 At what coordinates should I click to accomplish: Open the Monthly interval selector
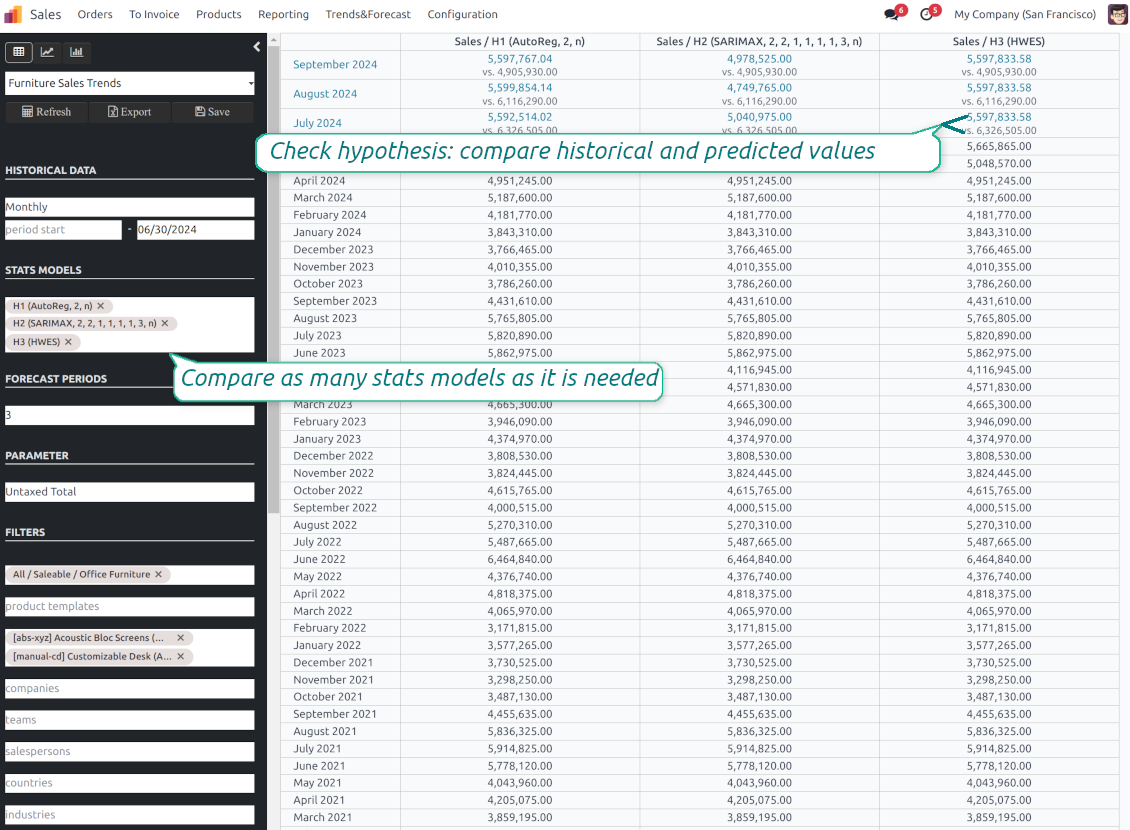[130, 207]
